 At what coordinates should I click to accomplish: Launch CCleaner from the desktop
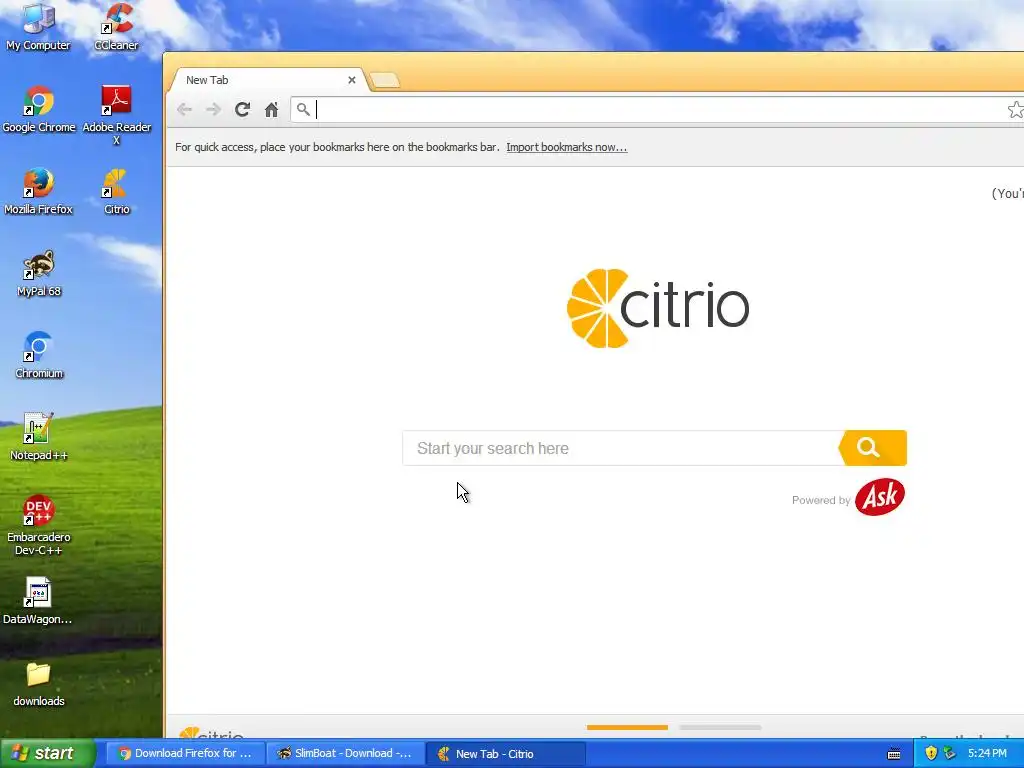click(x=116, y=26)
